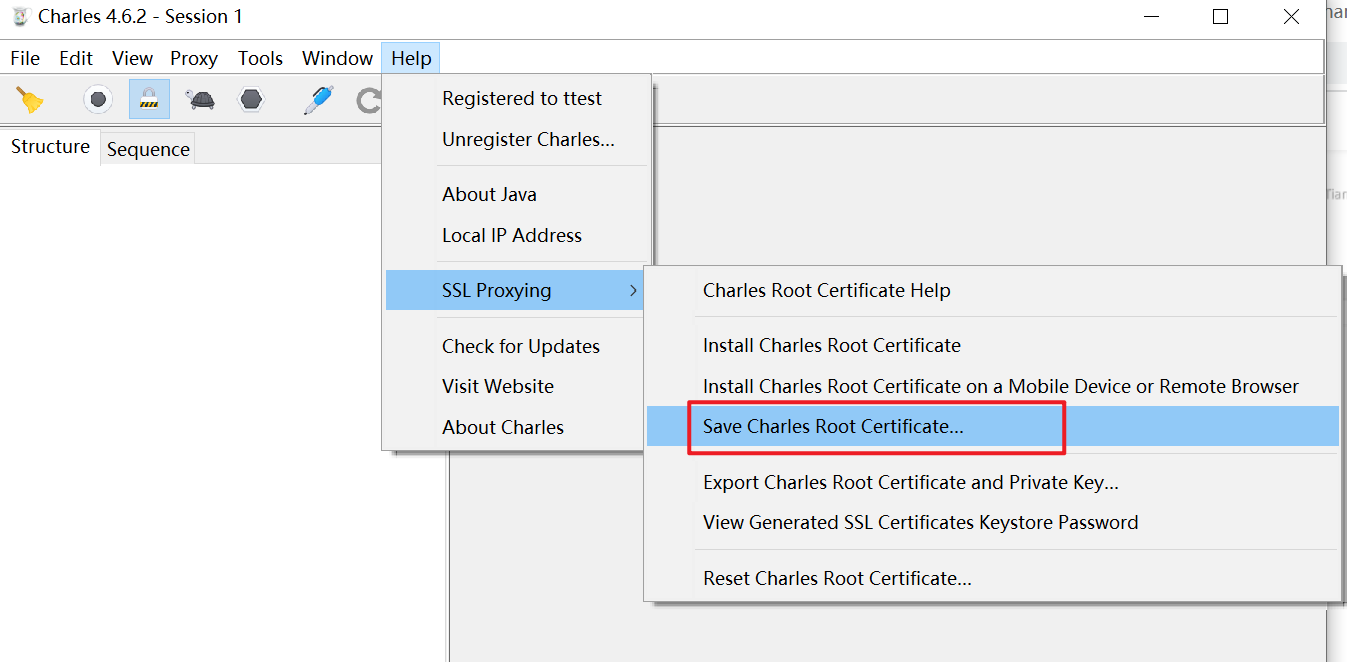
Task: Select Install Charles Root Certificate
Action: [993, 345]
